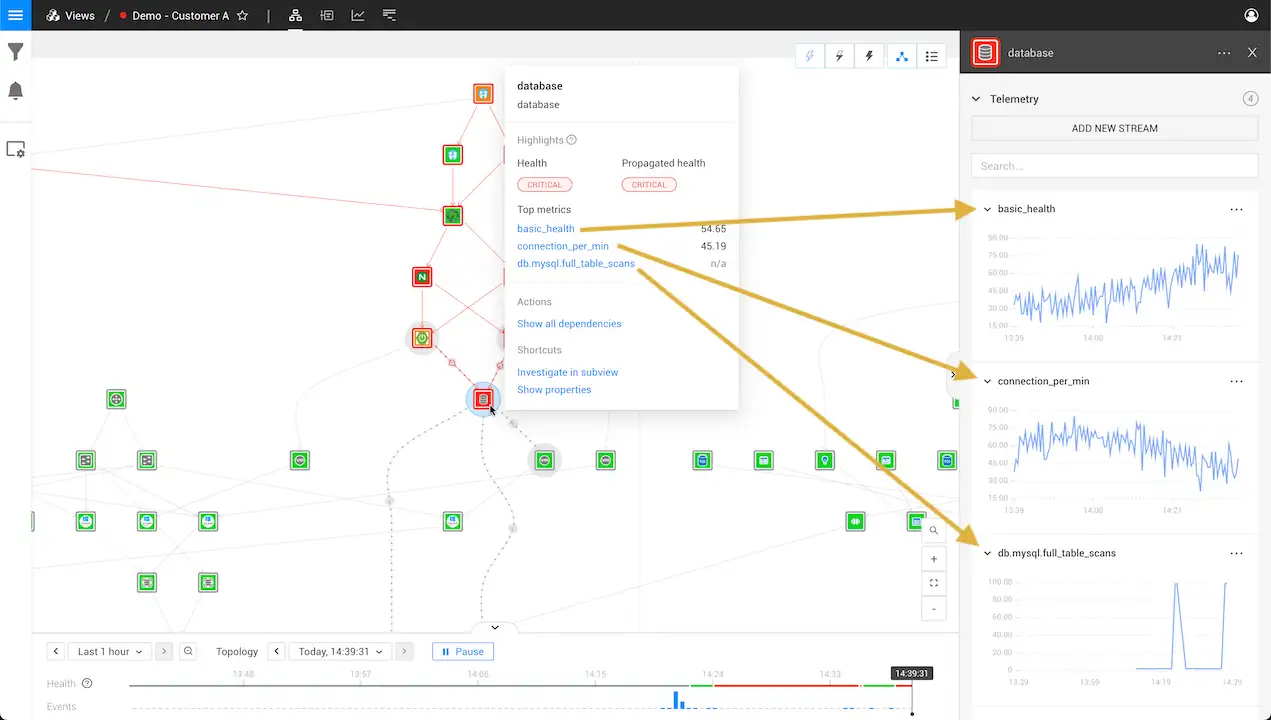Open the Events view icon
Screen dimensions: 1271x720
coord(327,15)
